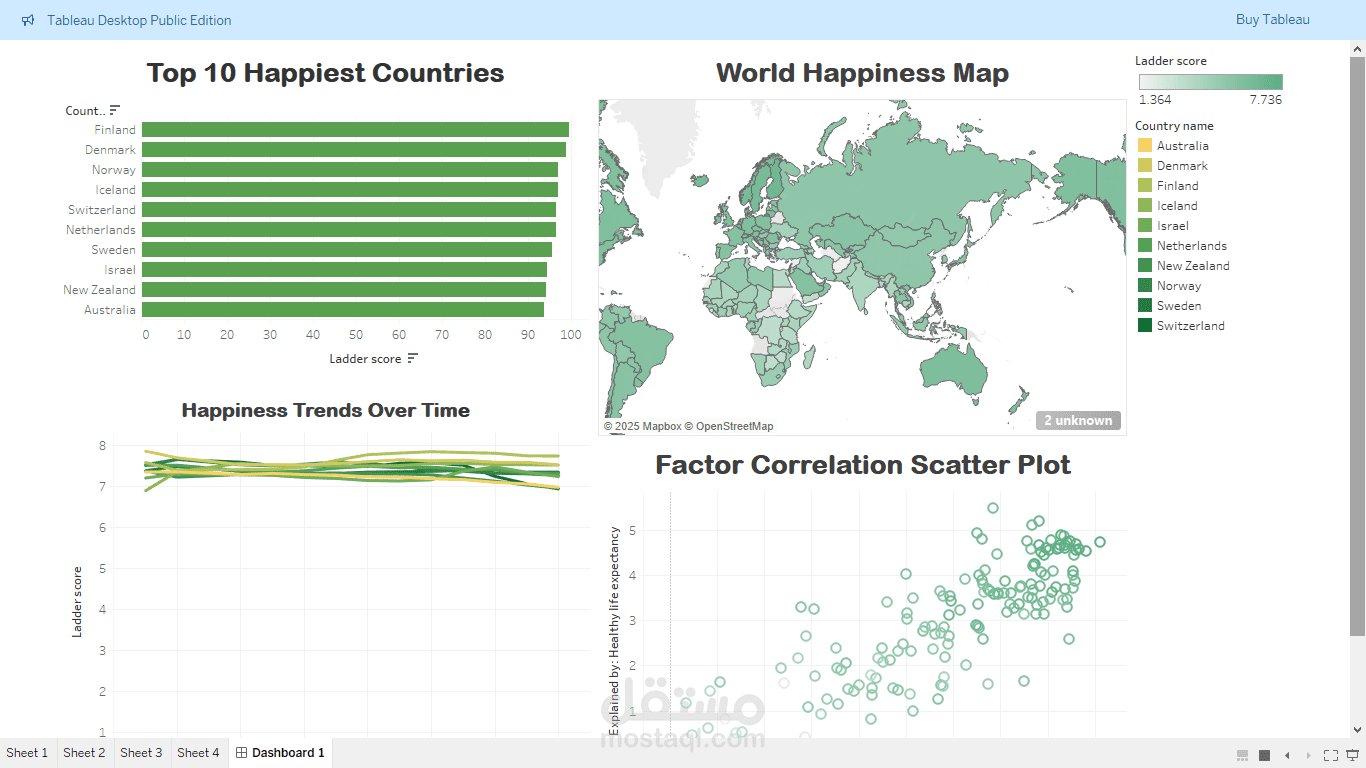Screen dimensions: 1366x768
Task: Click the Factor Correlation Scatter Plot title
Action: tap(863, 465)
